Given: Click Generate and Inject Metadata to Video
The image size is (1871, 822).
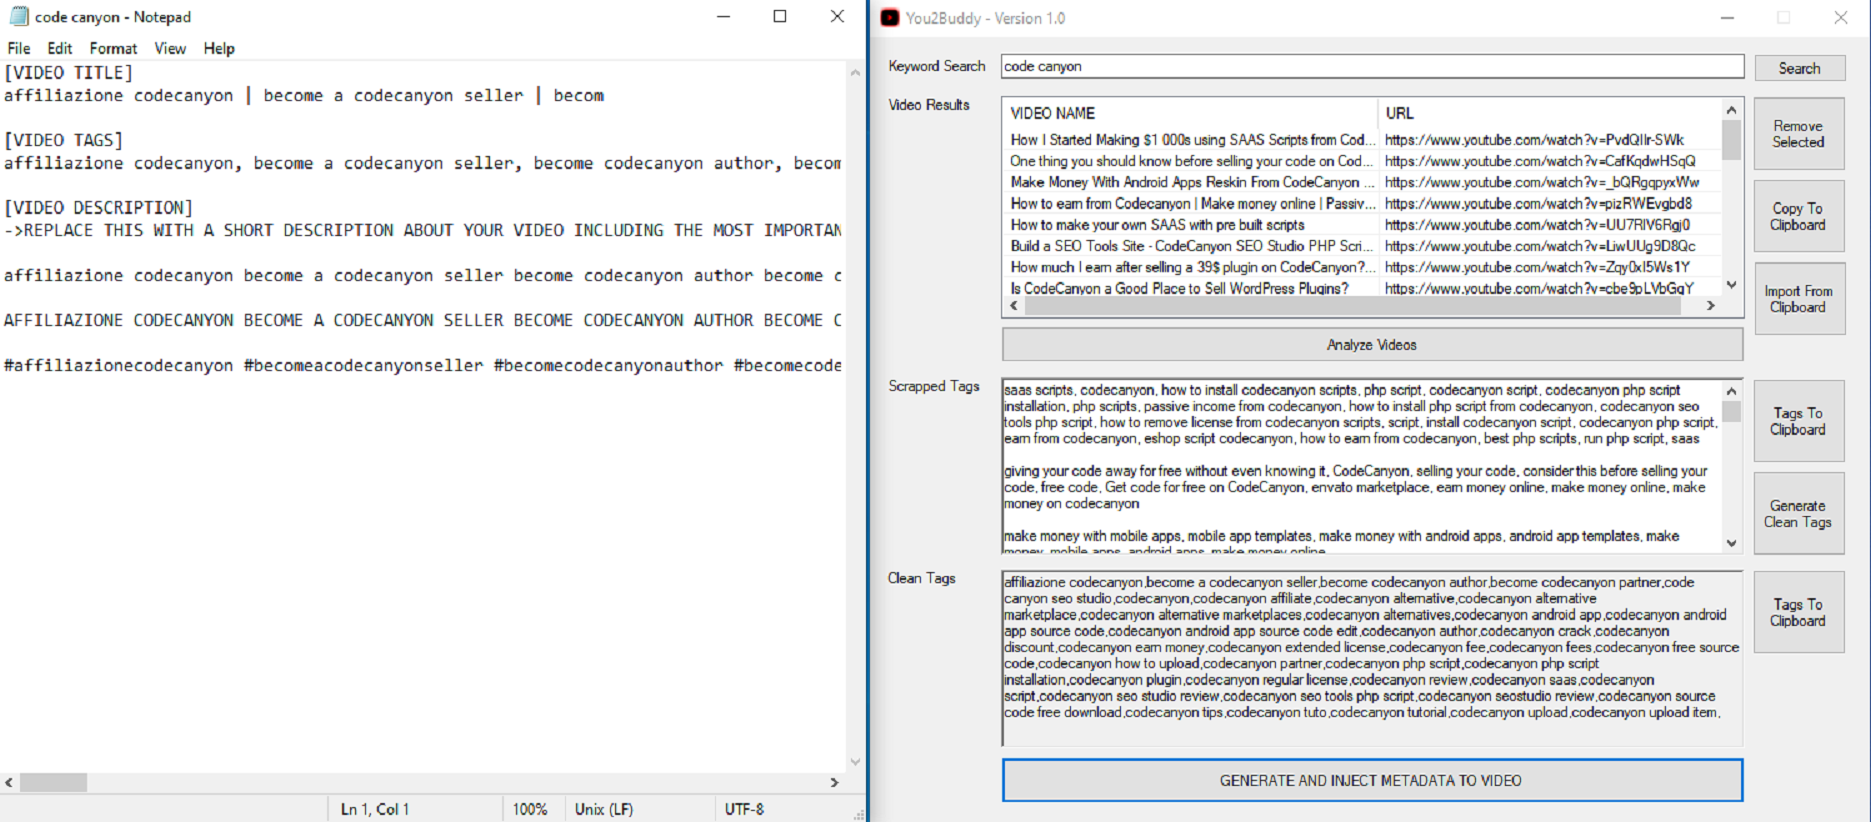Looking at the screenshot, I should tap(1372, 781).
